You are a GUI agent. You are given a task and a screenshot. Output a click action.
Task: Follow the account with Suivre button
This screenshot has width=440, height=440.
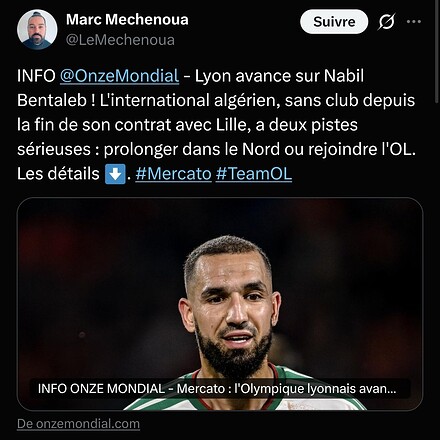(x=334, y=22)
